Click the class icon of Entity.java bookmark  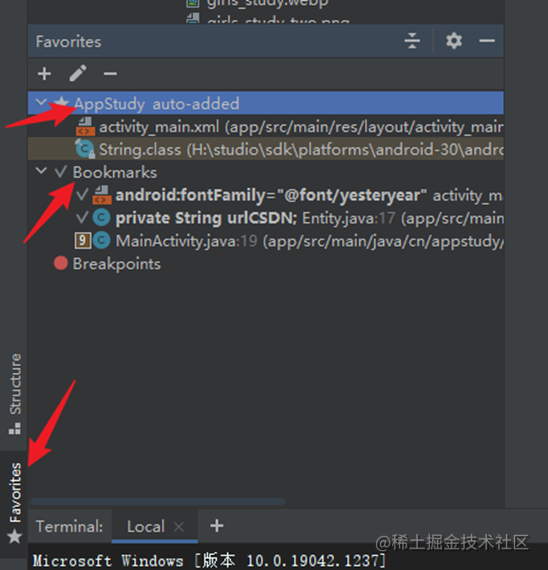101,218
